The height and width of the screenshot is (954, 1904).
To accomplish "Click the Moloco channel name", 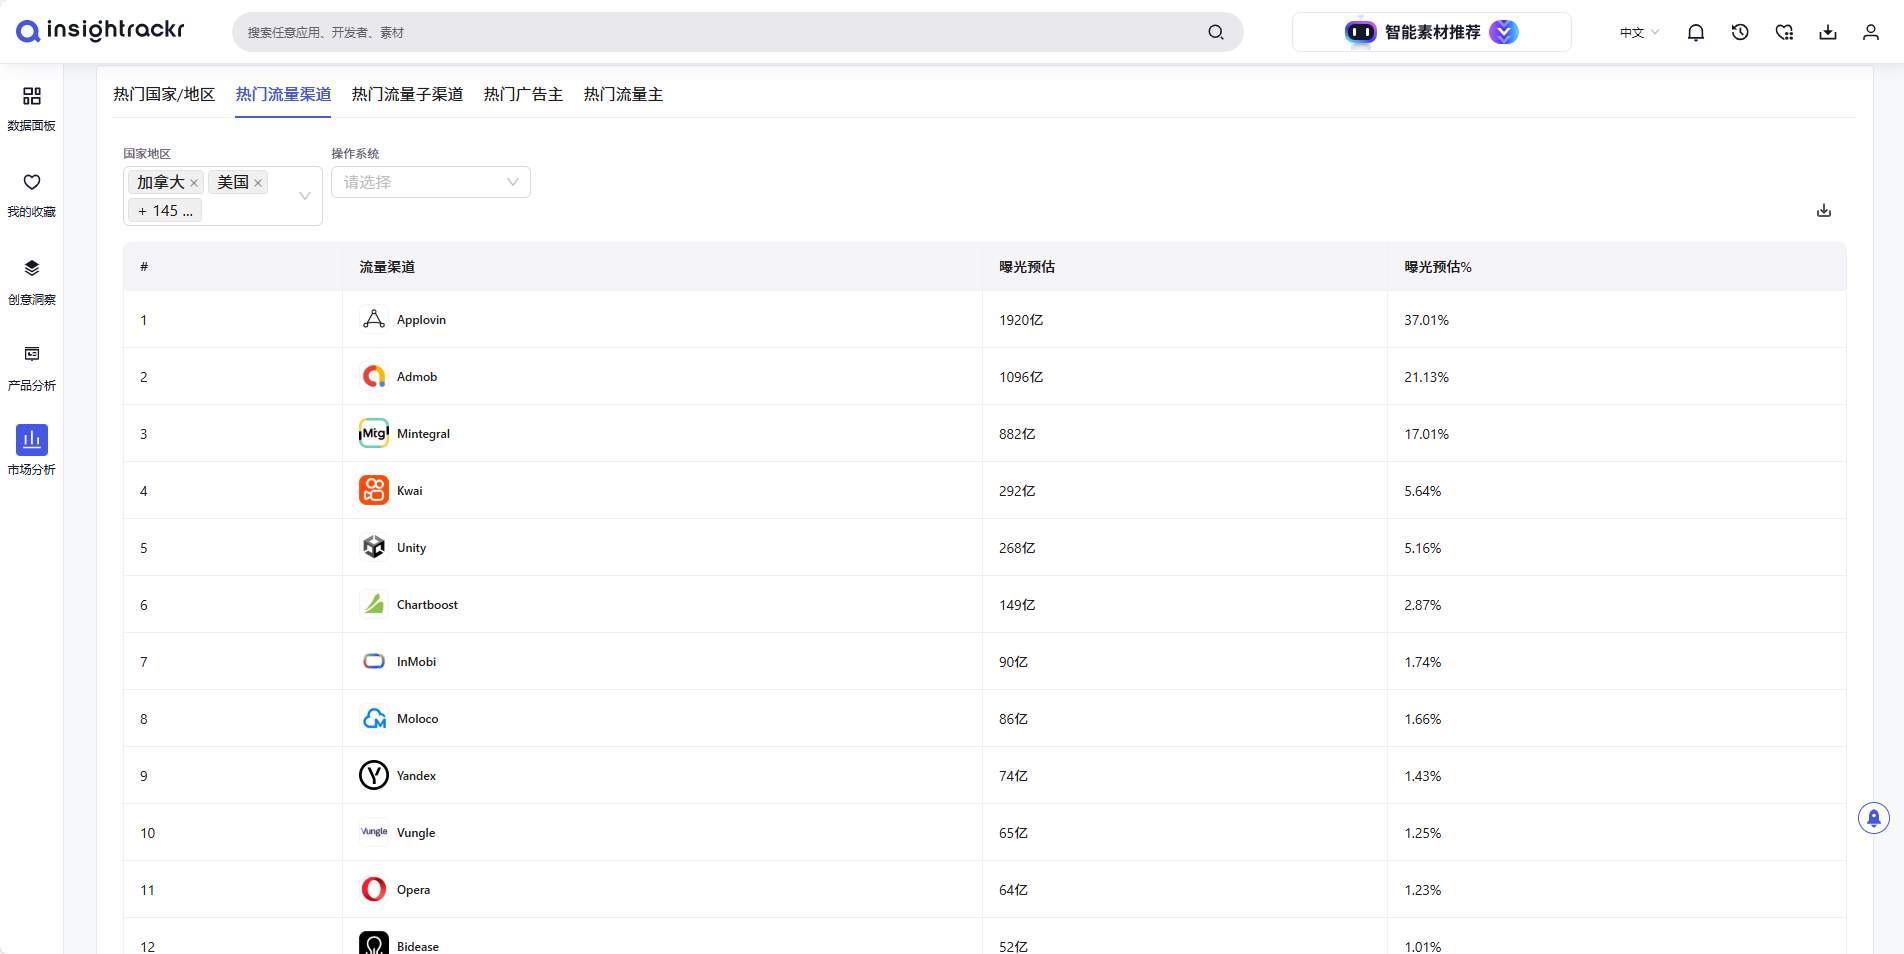I will [x=417, y=719].
